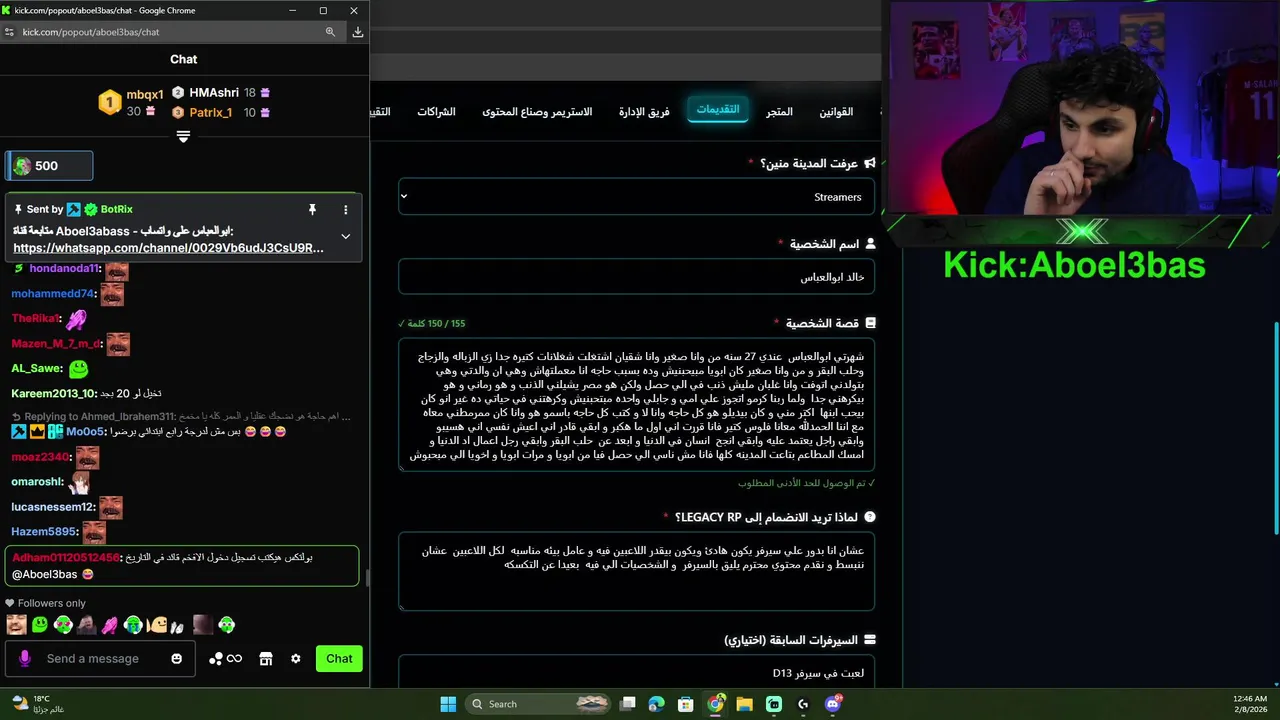Click the why join LEGACY RP textarea
Viewport: 1280px width, 720px height.
coord(636,572)
